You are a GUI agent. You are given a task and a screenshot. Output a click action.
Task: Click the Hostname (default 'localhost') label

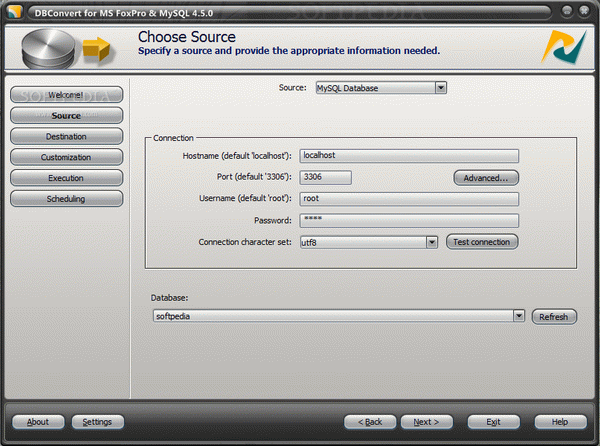pyautogui.click(x=237, y=156)
